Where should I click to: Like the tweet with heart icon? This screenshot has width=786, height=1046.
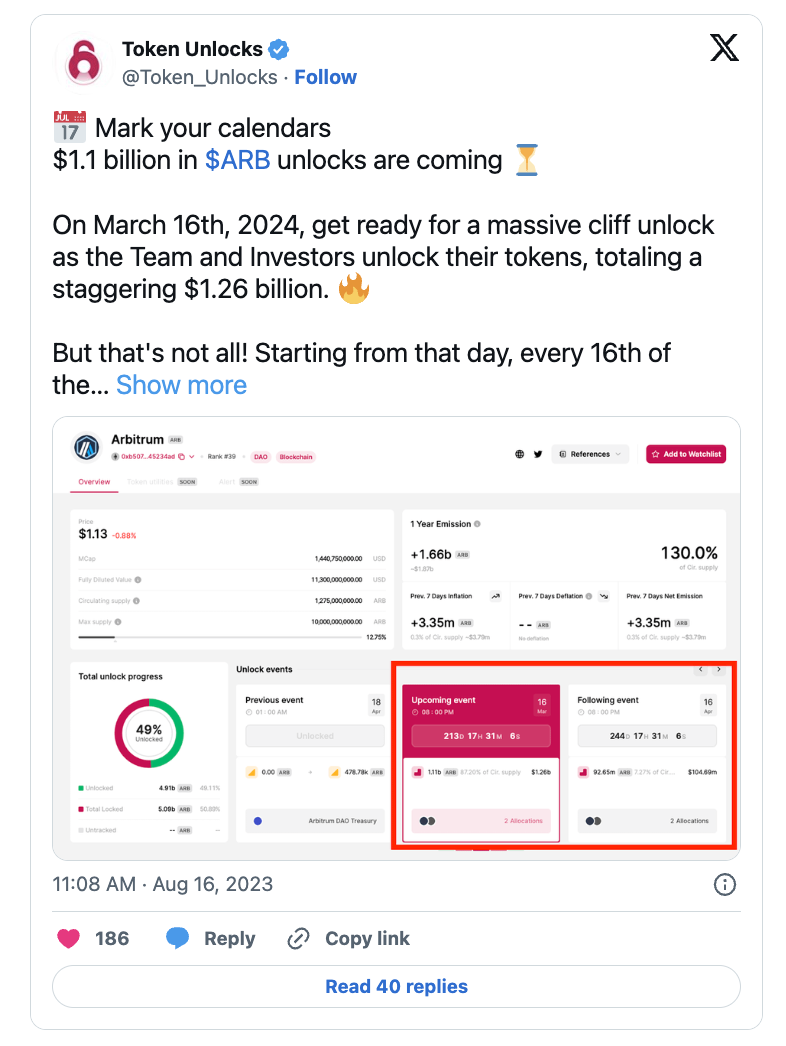pyautogui.click(x=69, y=938)
